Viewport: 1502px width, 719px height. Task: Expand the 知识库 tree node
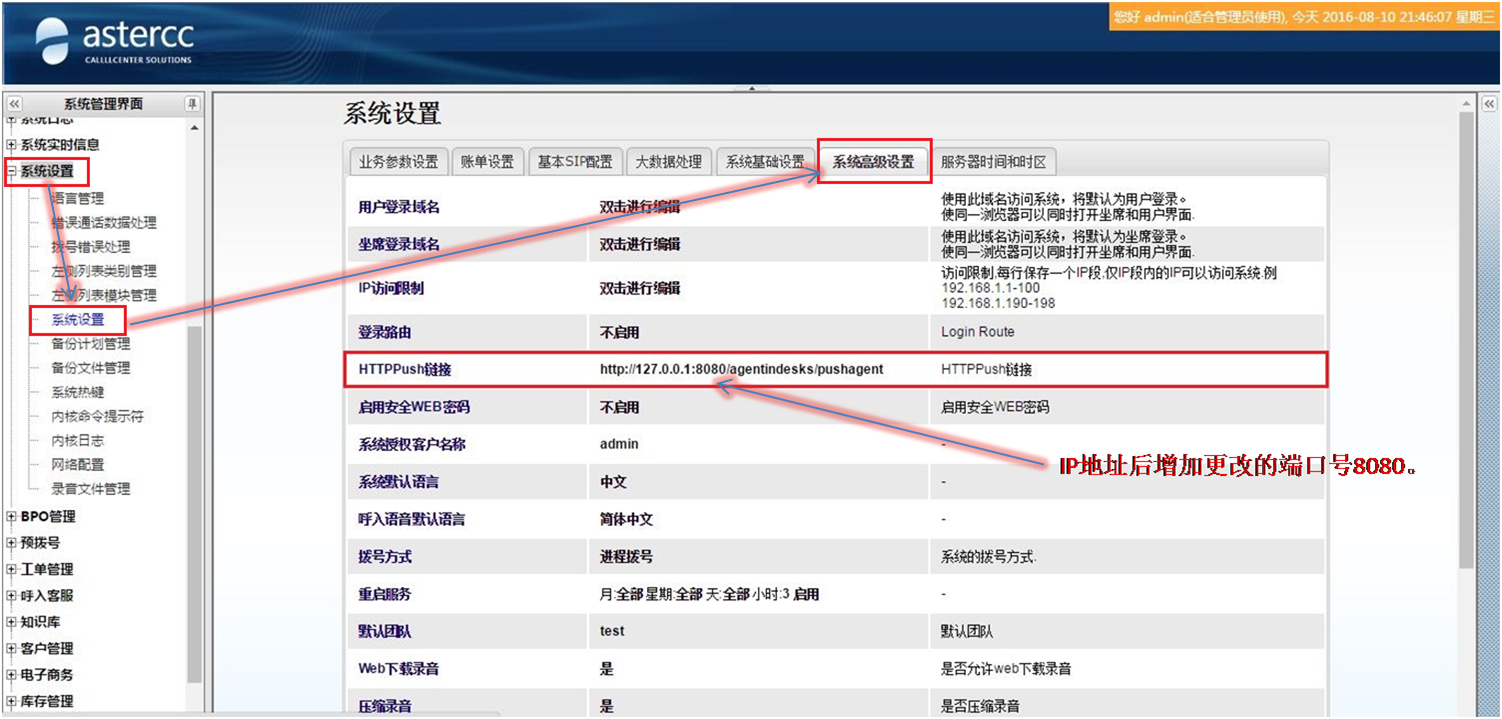click(x=12, y=622)
